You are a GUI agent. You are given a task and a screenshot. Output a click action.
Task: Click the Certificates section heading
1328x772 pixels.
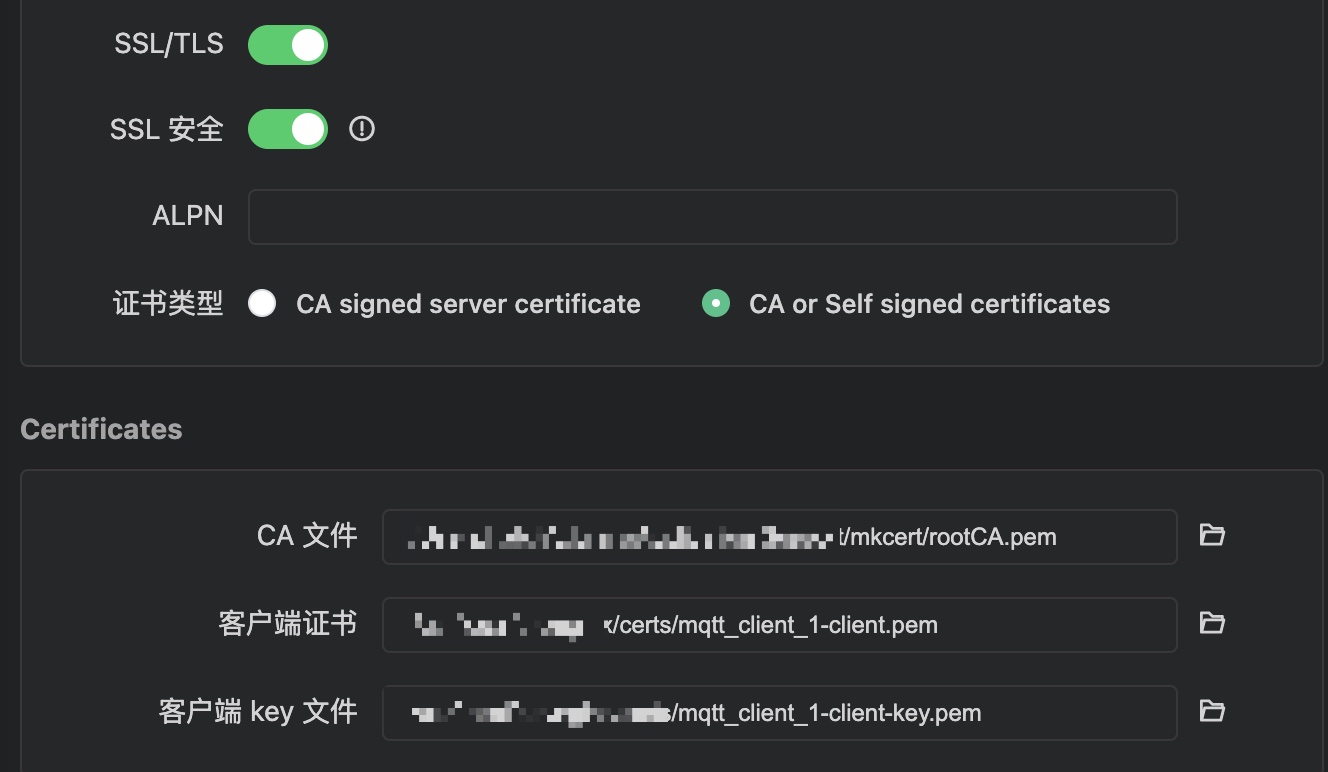(101, 429)
